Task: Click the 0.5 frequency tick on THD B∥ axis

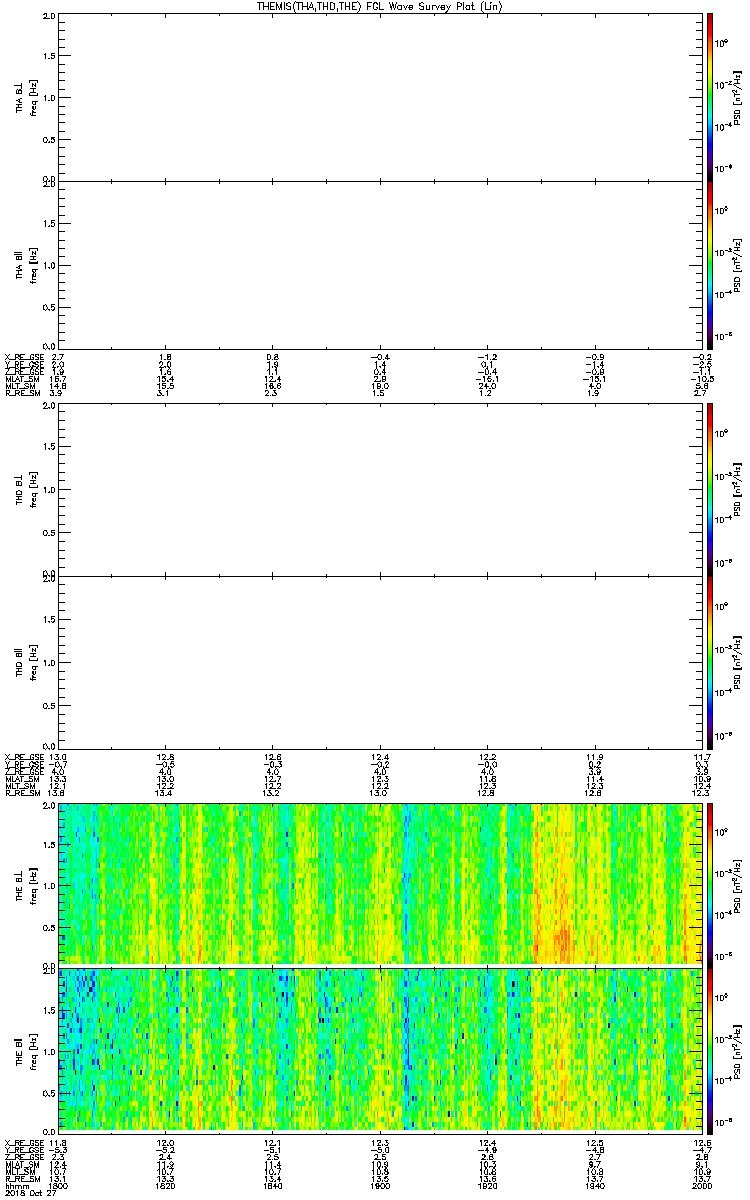Action: pyautogui.click(x=50, y=705)
